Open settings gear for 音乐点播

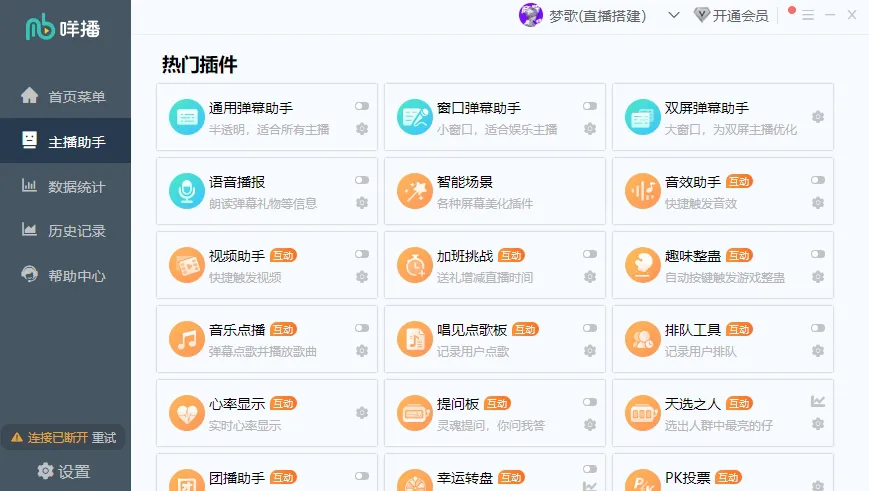click(x=362, y=351)
